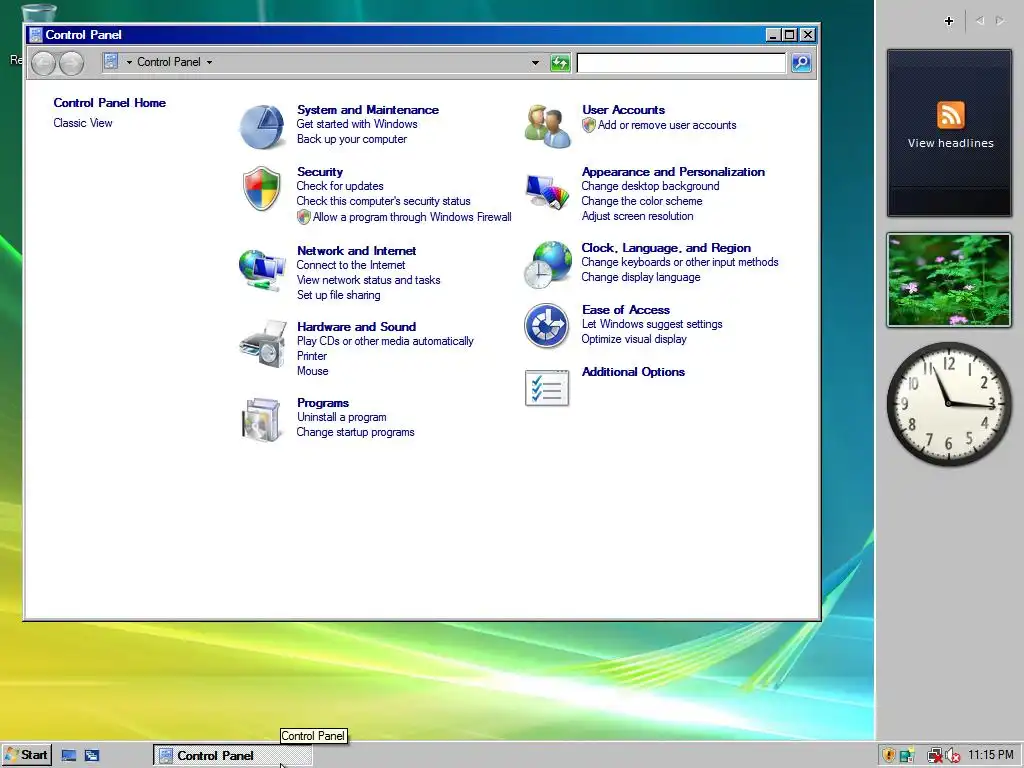Open the Ease of Access icon

(x=547, y=325)
